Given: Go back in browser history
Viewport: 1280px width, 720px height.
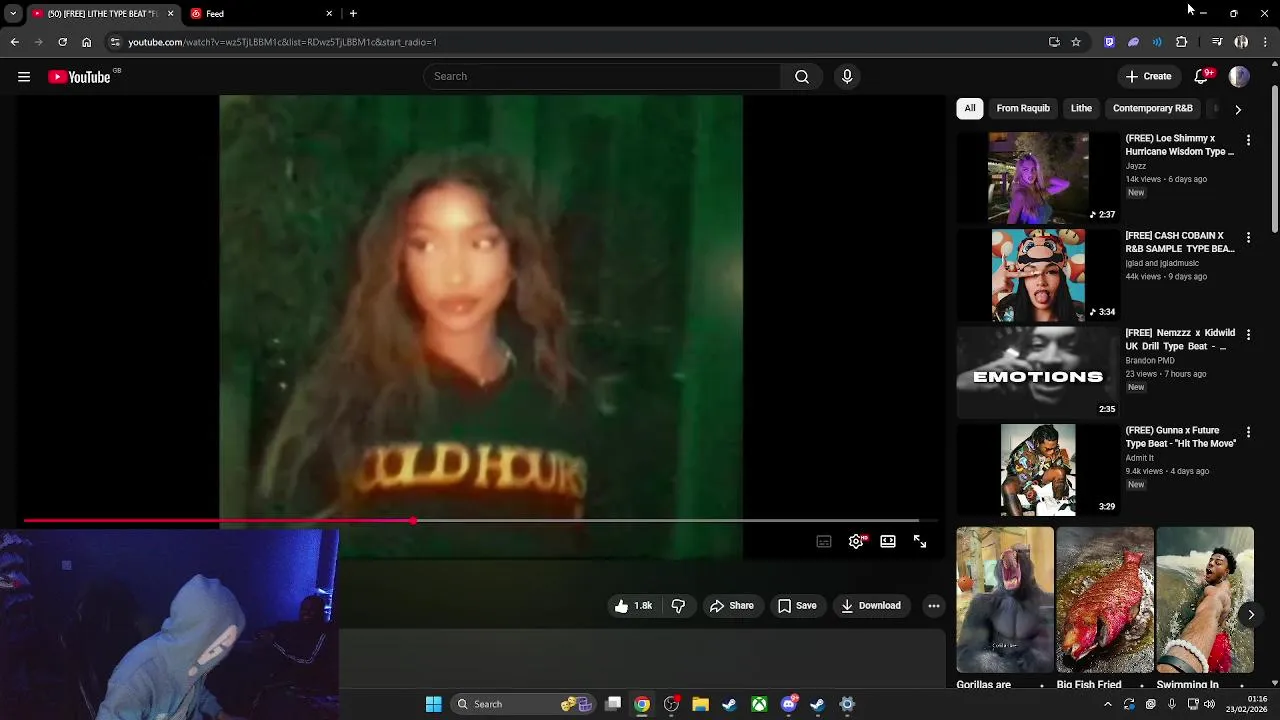Looking at the screenshot, I should pyautogui.click(x=15, y=42).
